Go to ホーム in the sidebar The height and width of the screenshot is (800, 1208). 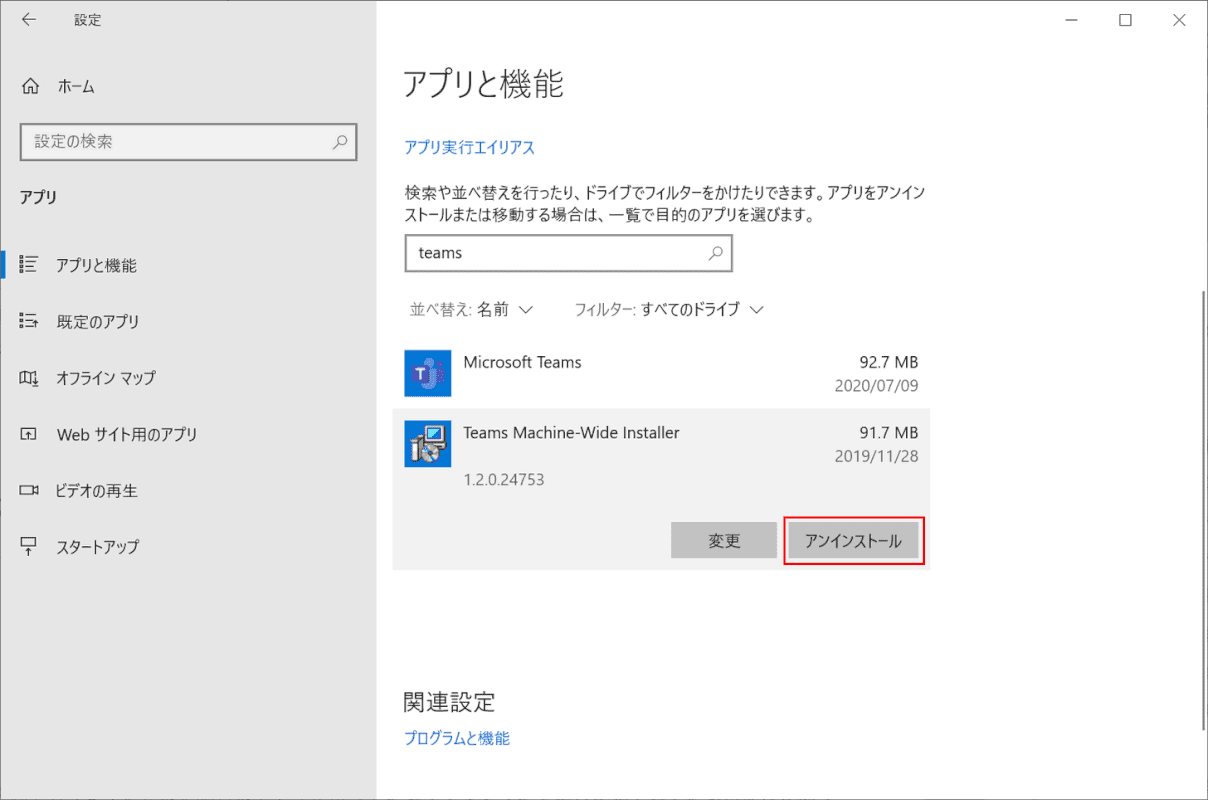(x=188, y=86)
